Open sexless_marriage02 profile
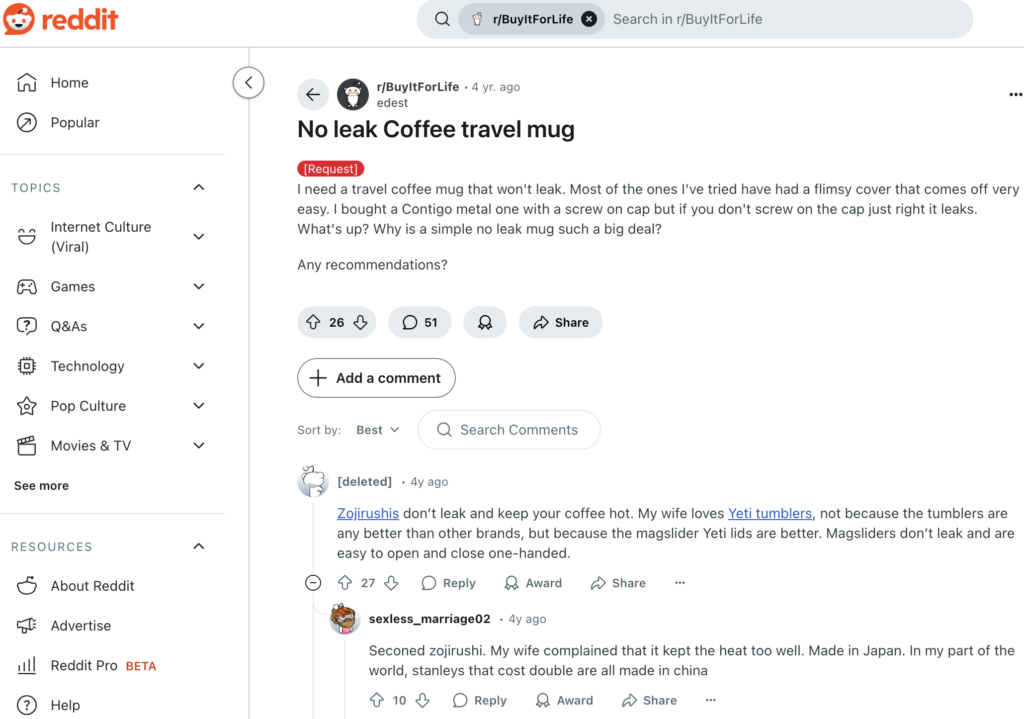This screenshot has width=1024, height=719. (429, 619)
